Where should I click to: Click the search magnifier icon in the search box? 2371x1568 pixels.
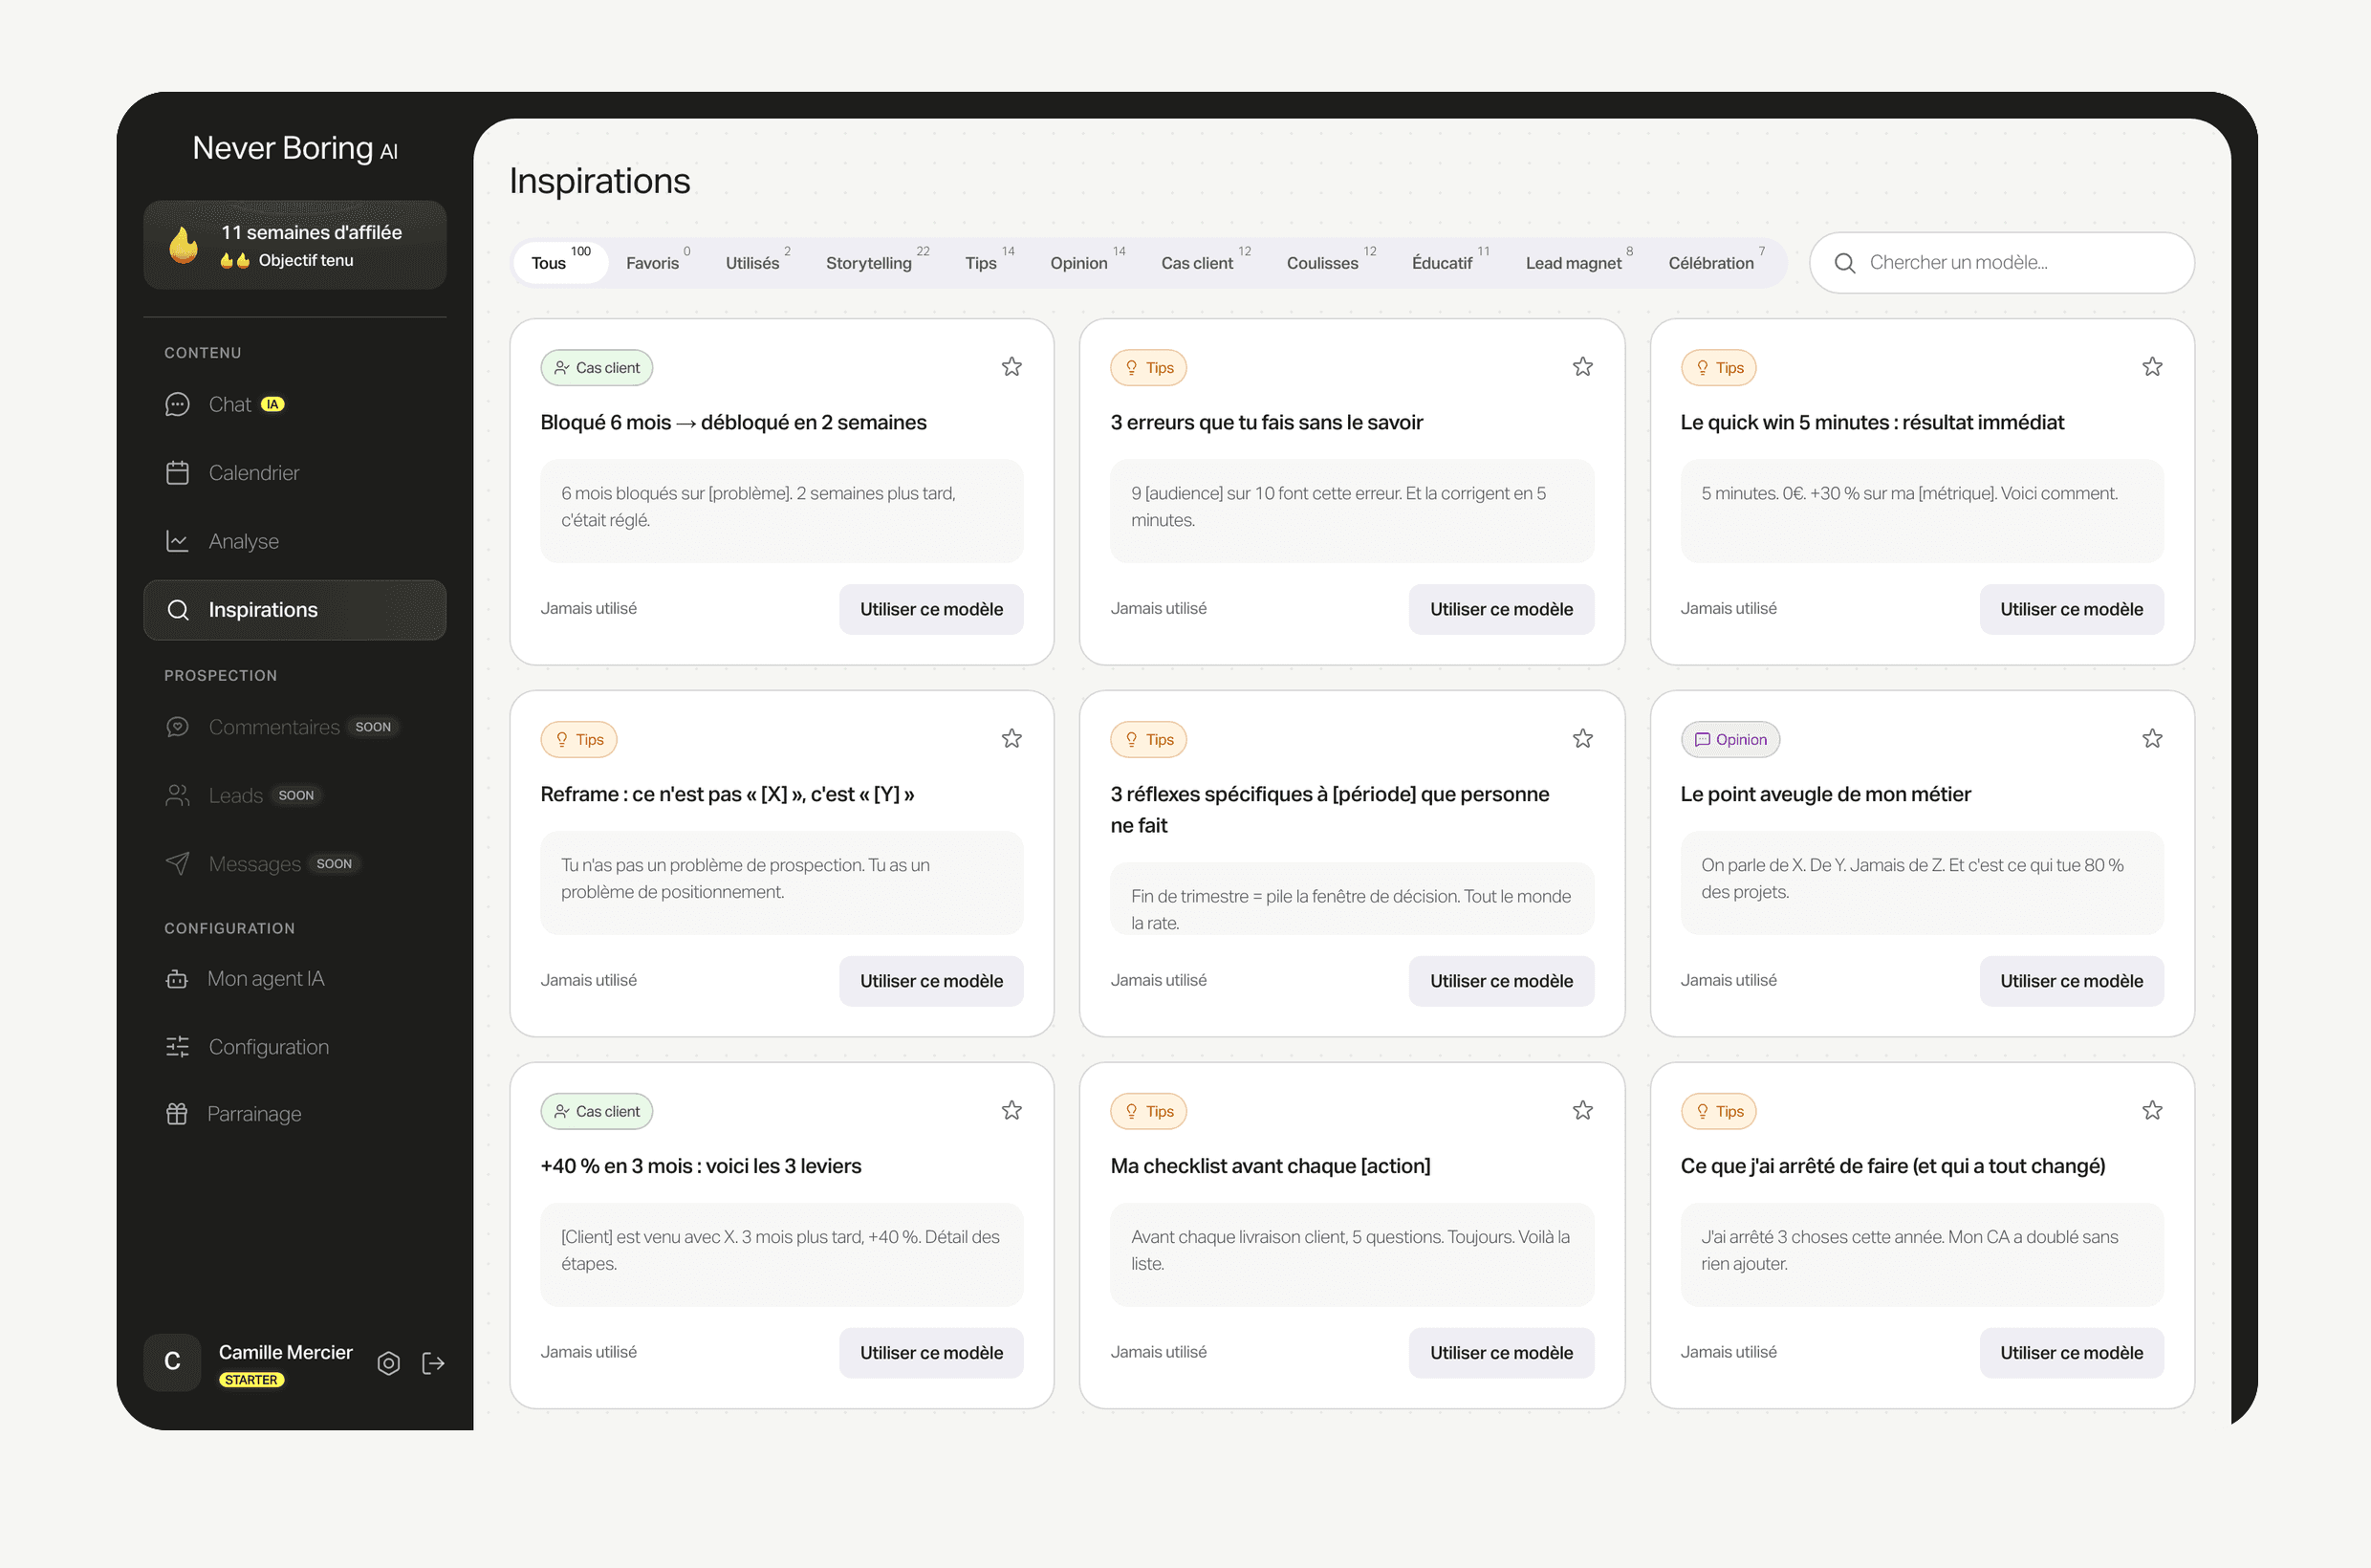coord(1844,263)
